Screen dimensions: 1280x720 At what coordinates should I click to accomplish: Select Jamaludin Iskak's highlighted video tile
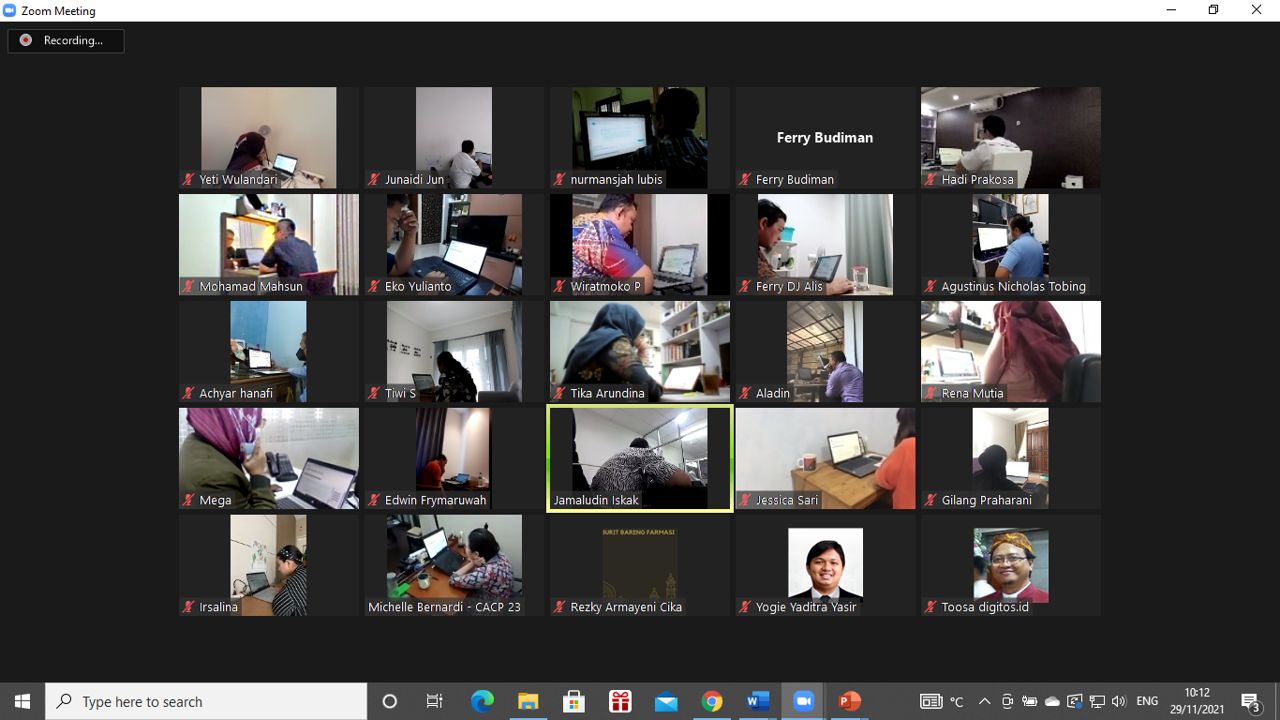640,458
